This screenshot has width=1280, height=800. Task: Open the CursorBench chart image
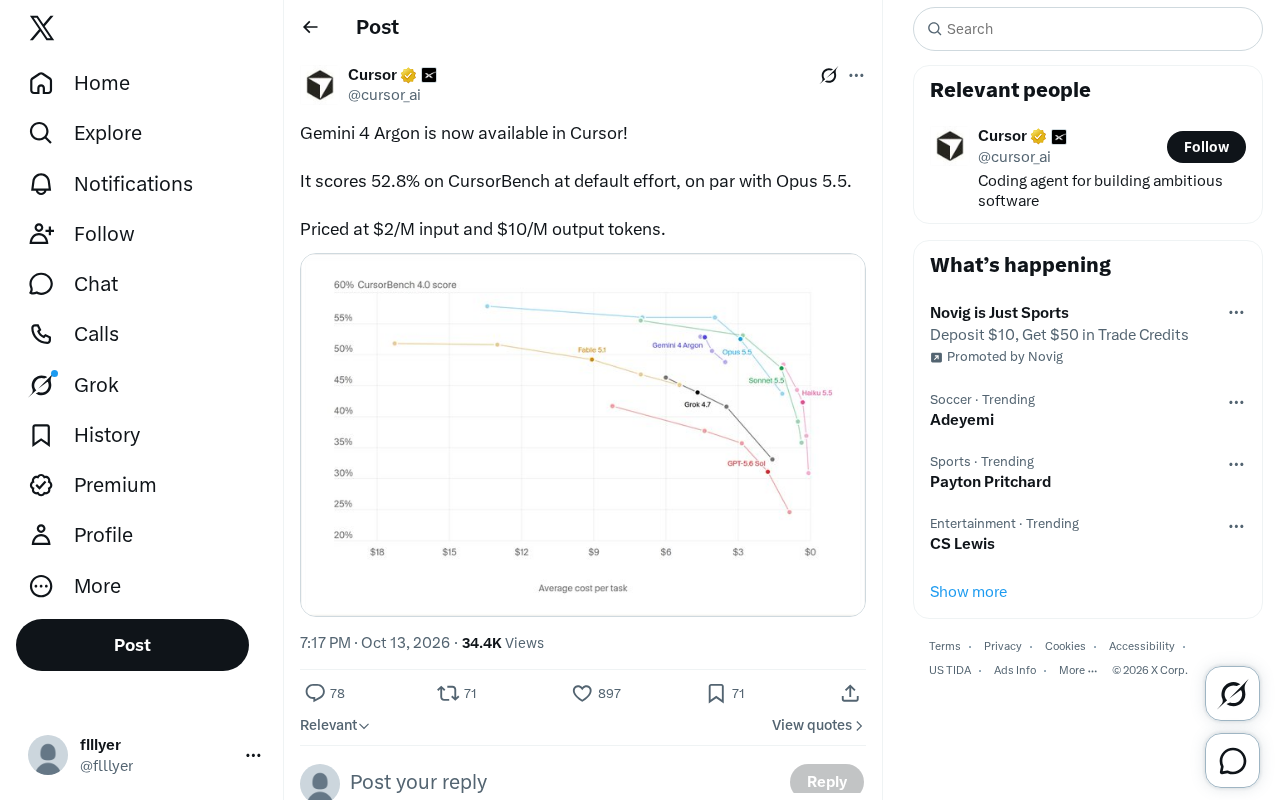coord(583,435)
